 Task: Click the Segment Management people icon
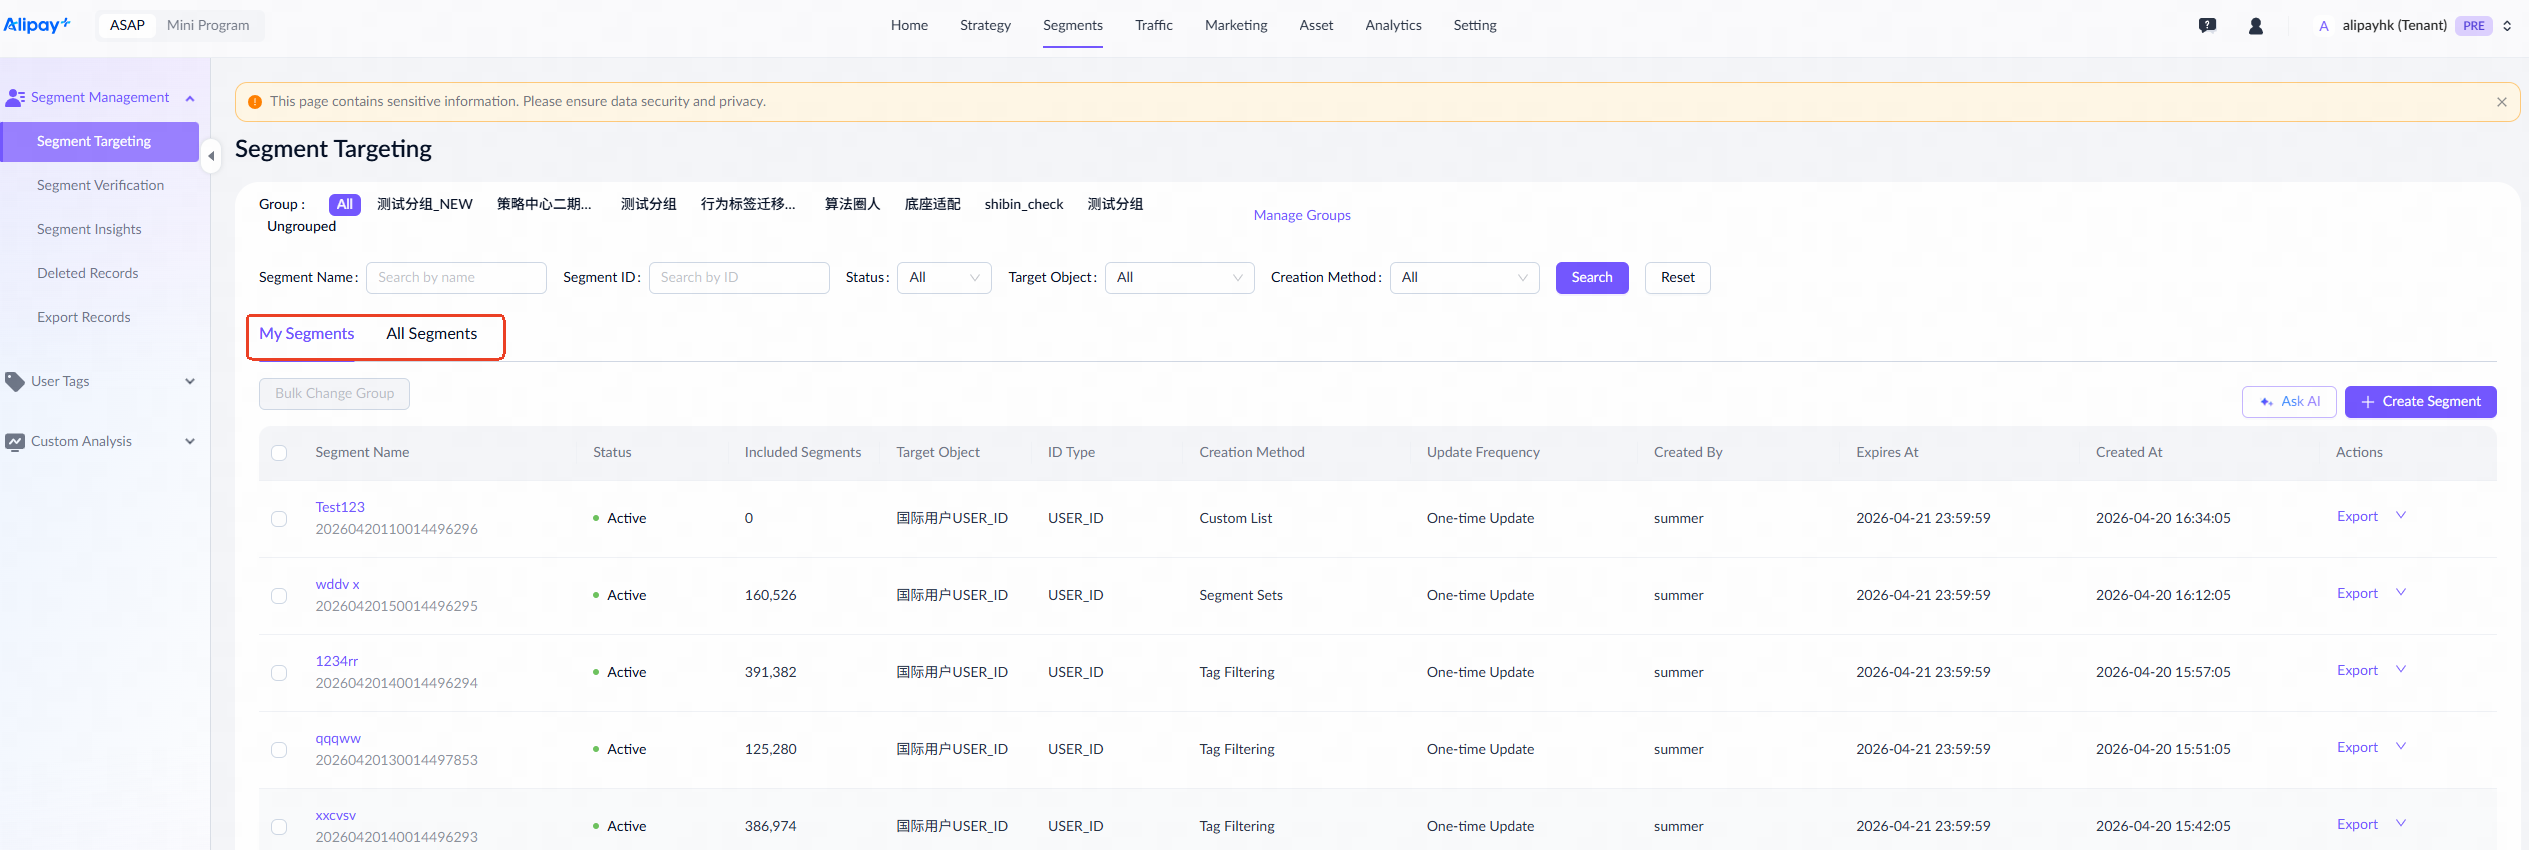click(x=15, y=98)
